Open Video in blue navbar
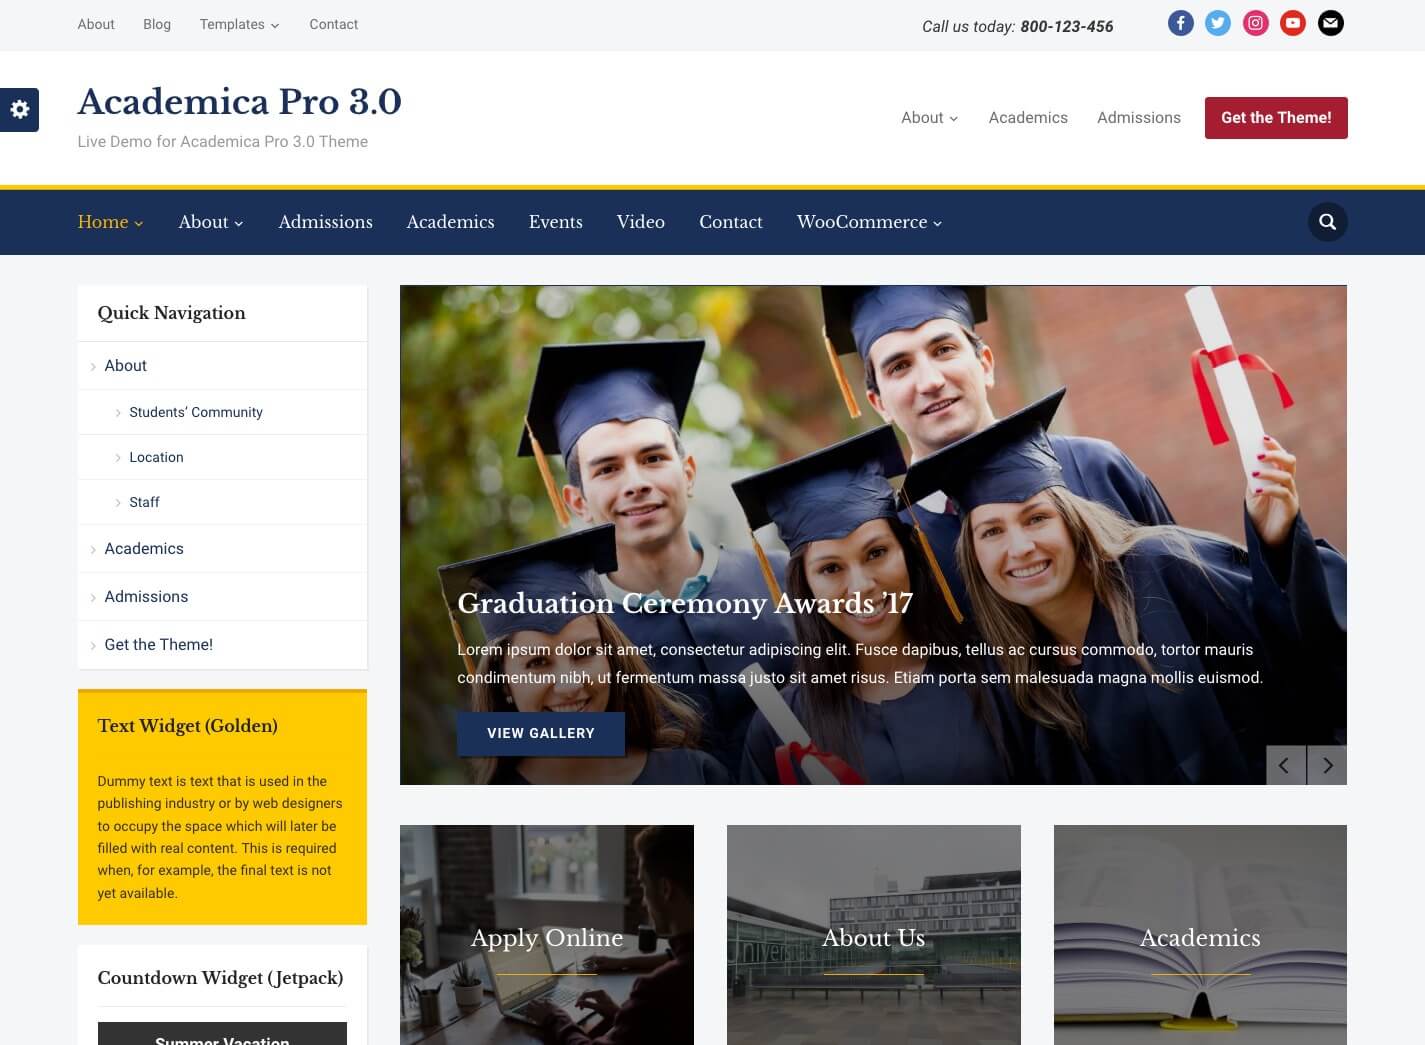This screenshot has width=1425, height=1045. [x=640, y=222]
